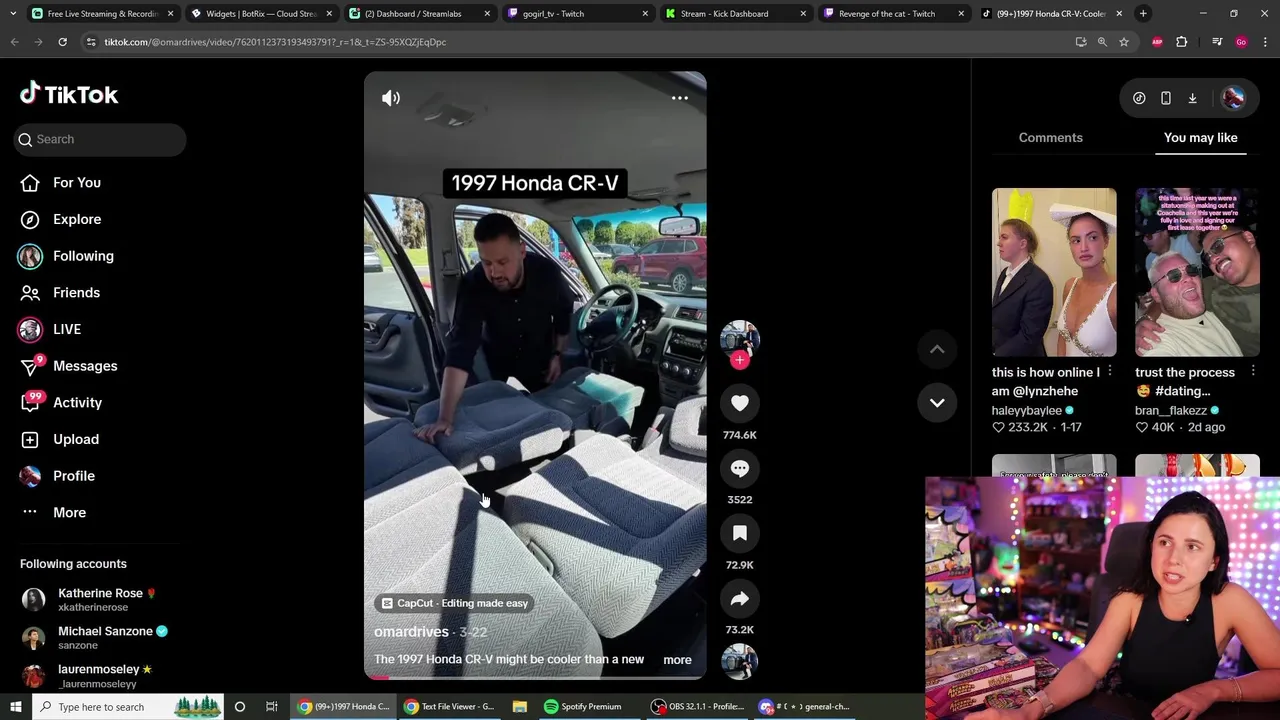Image resolution: width=1280 pixels, height=720 pixels.
Task: Open the Upload page
Action: coord(76,439)
